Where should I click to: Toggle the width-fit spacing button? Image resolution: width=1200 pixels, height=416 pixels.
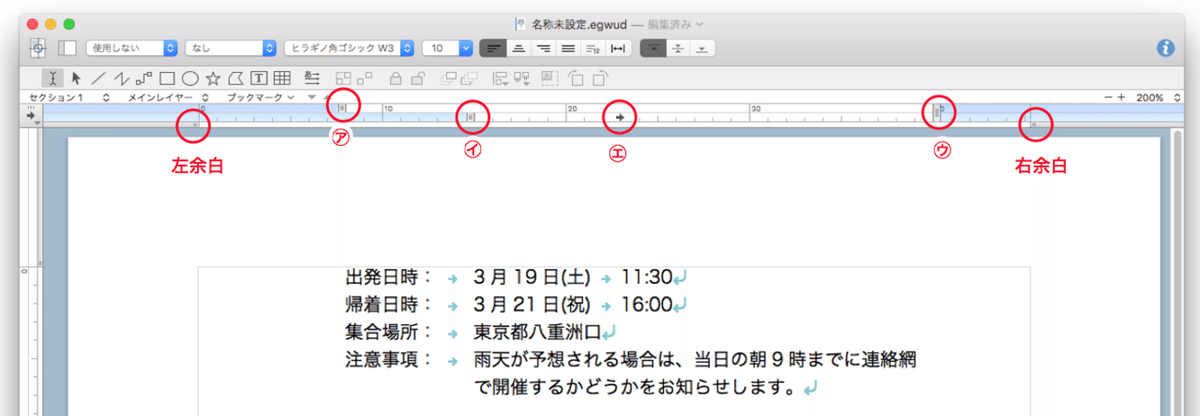coord(619,47)
